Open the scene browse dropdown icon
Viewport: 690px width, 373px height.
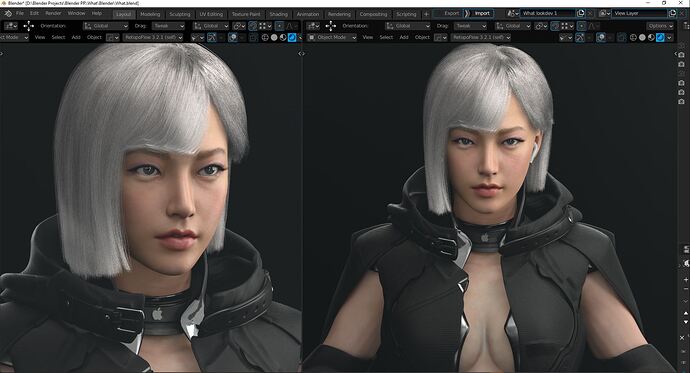click(x=513, y=13)
